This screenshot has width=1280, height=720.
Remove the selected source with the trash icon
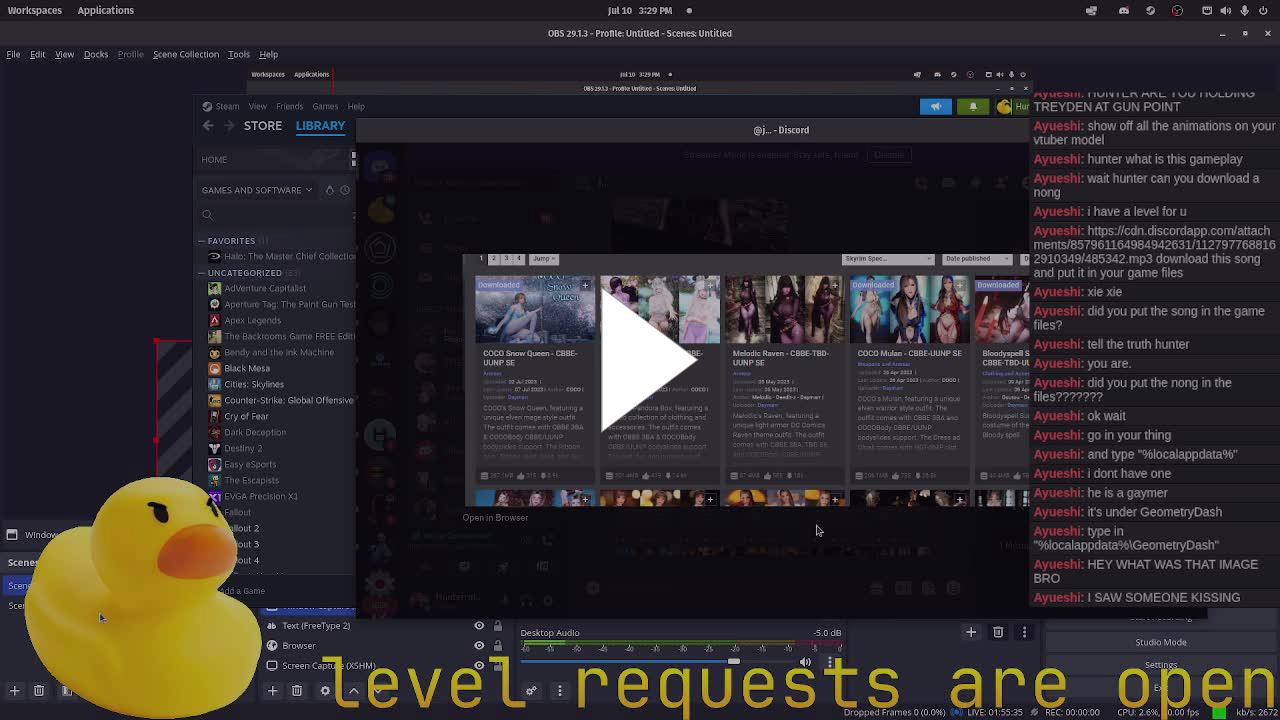(297, 691)
